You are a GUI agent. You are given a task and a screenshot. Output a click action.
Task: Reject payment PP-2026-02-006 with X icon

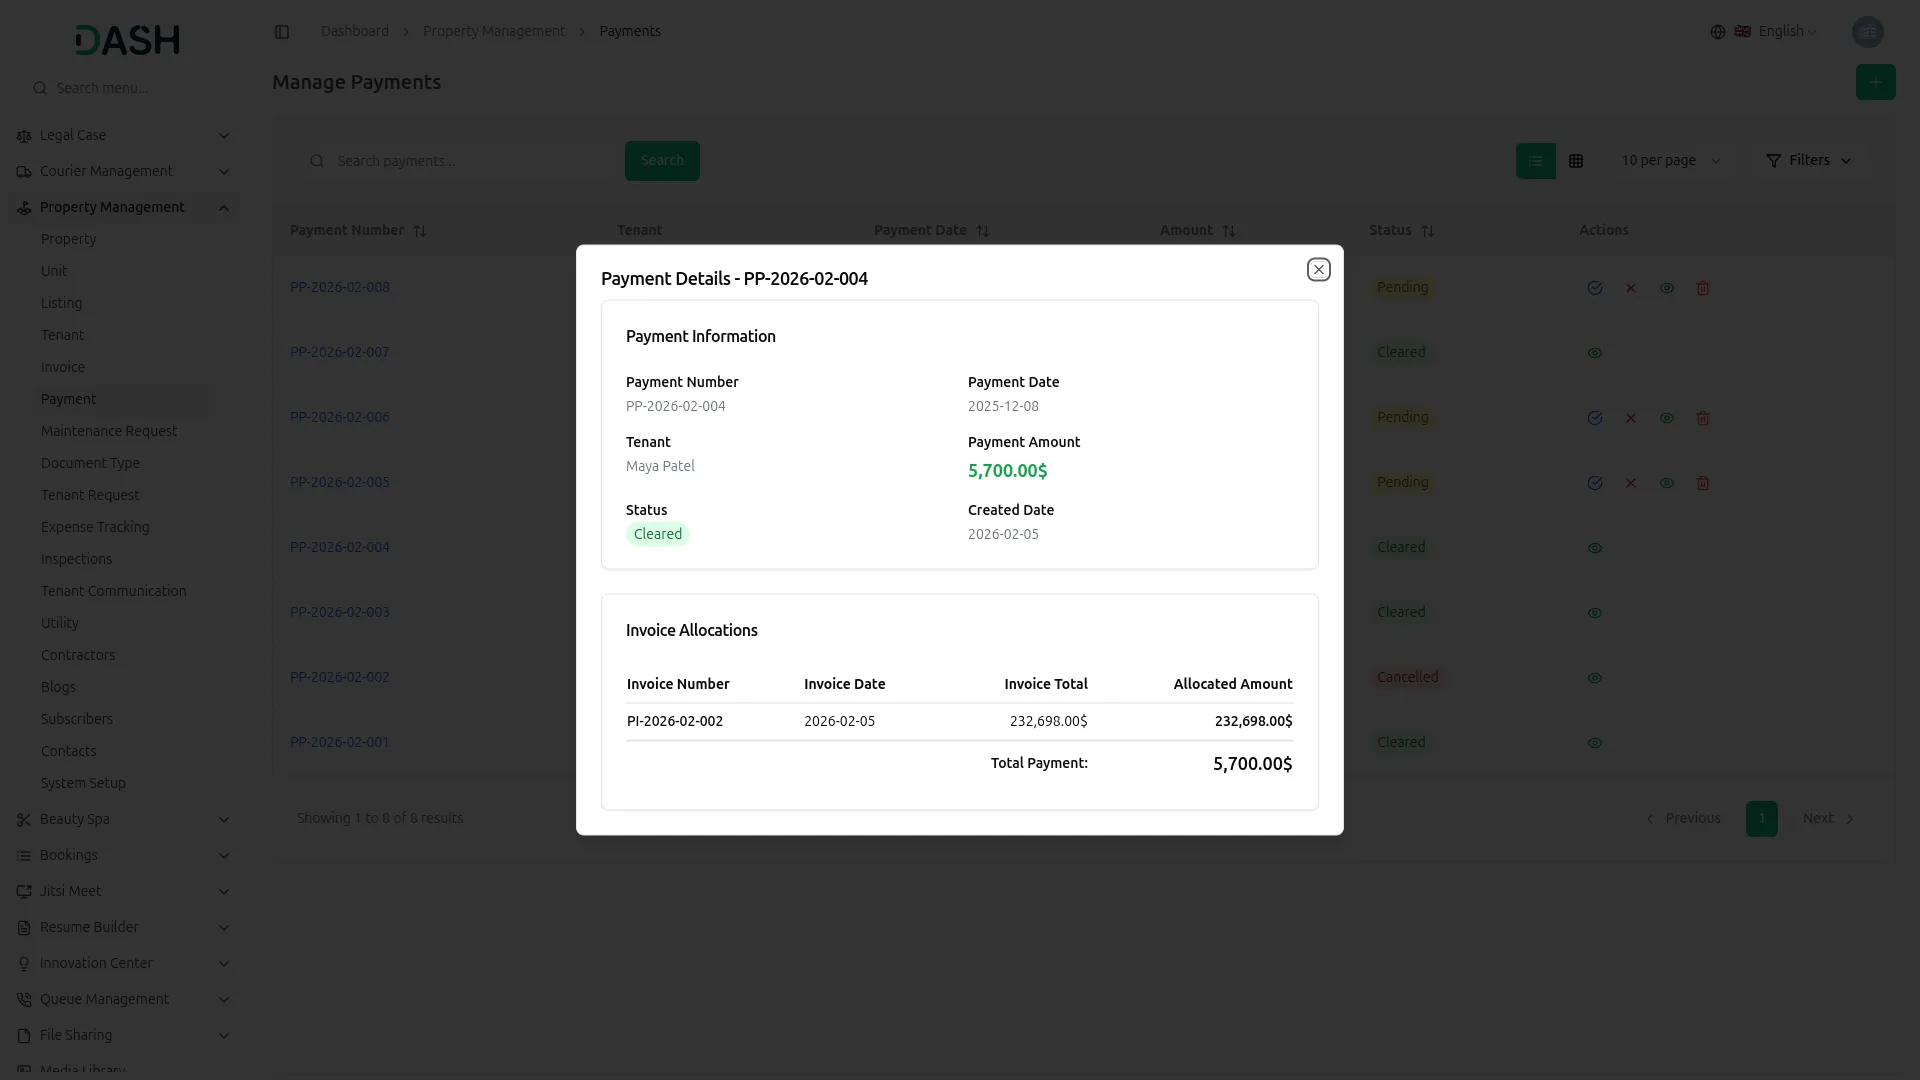1631,418
